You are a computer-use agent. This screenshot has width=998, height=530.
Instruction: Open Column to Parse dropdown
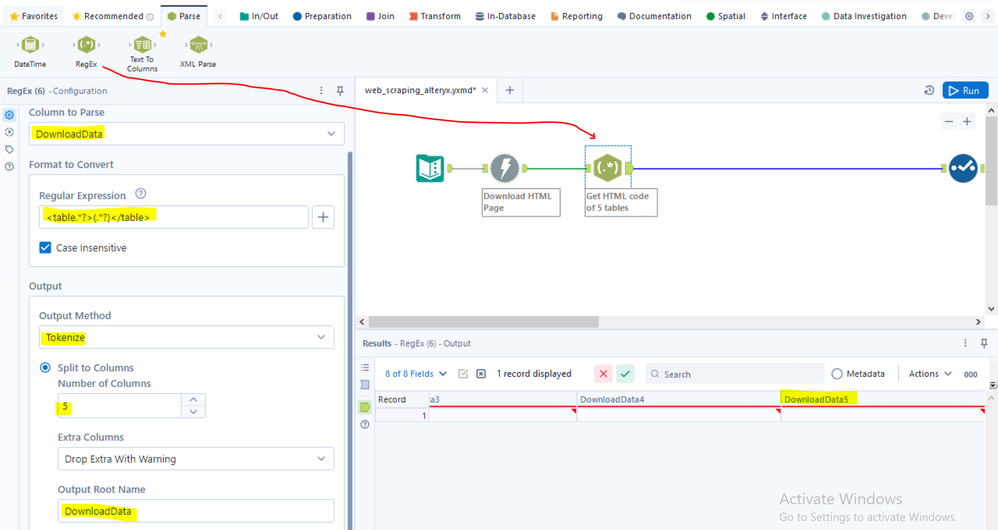pyautogui.click(x=186, y=134)
